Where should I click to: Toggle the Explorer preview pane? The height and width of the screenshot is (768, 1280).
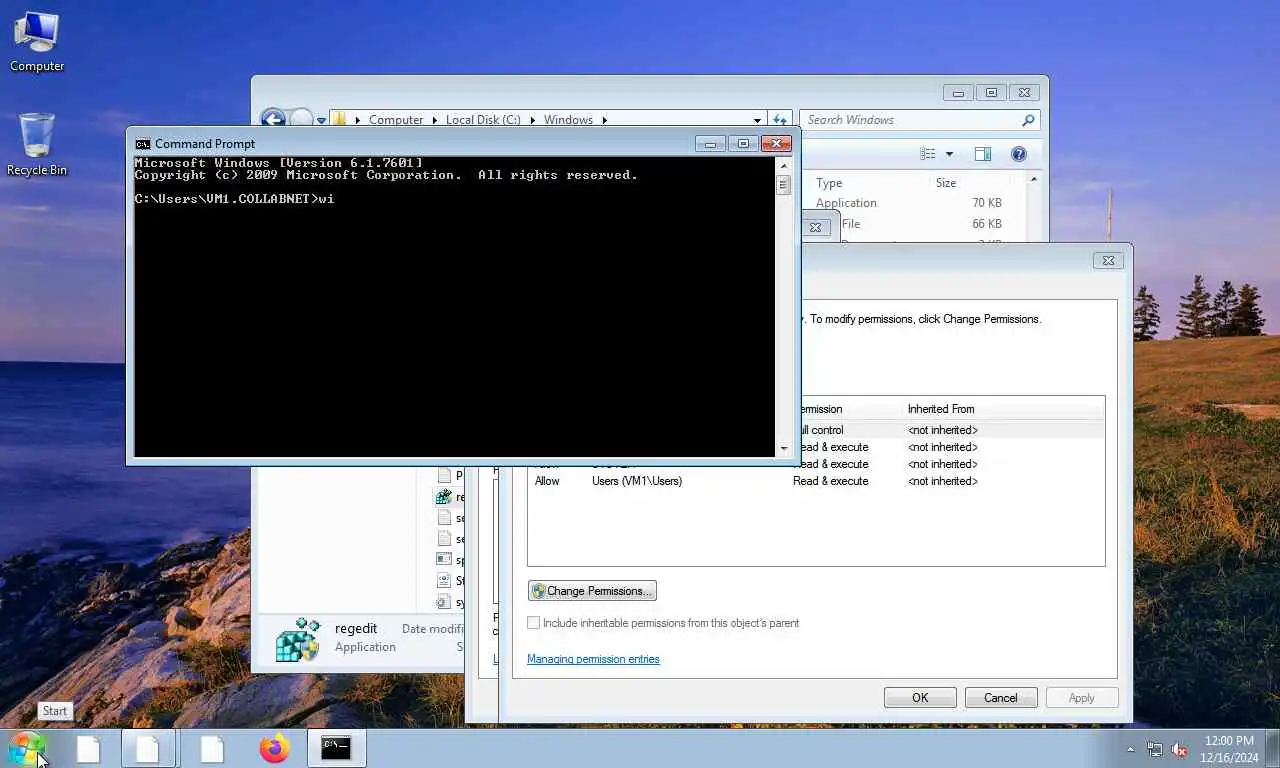[x=983, y=154]
